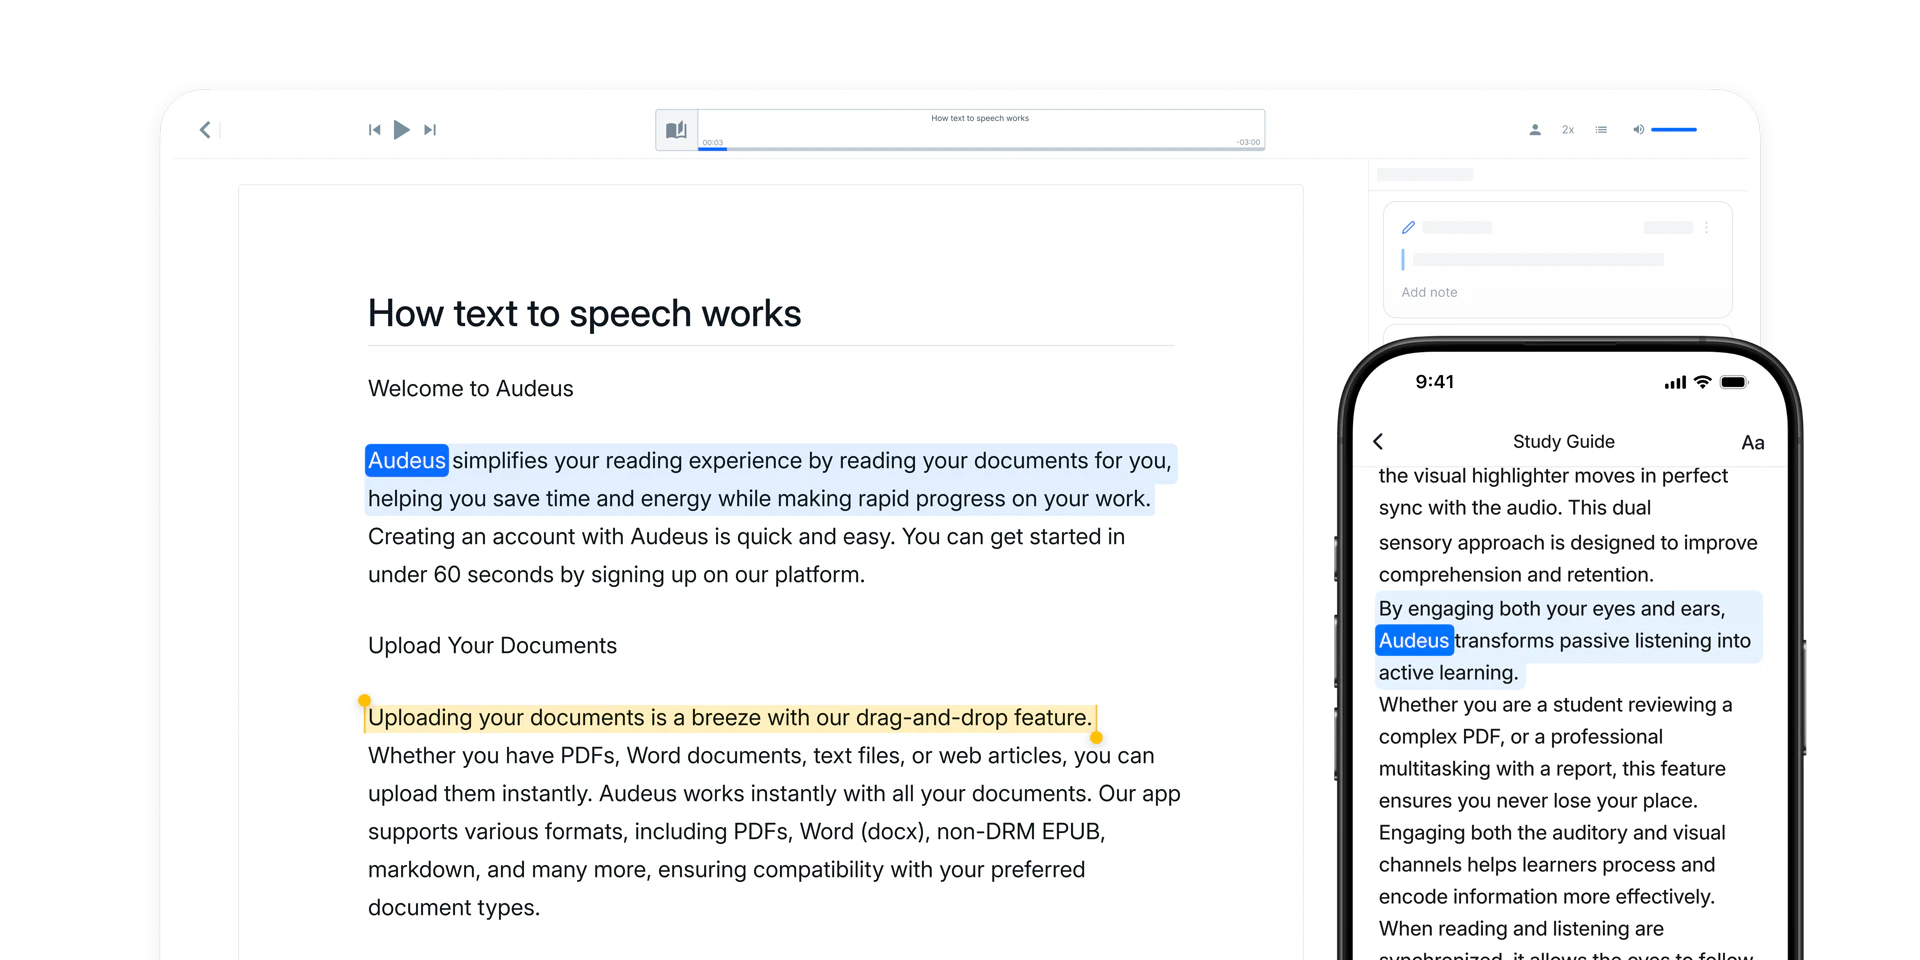Click the pencil edit icon in the notes panel

1408,227
